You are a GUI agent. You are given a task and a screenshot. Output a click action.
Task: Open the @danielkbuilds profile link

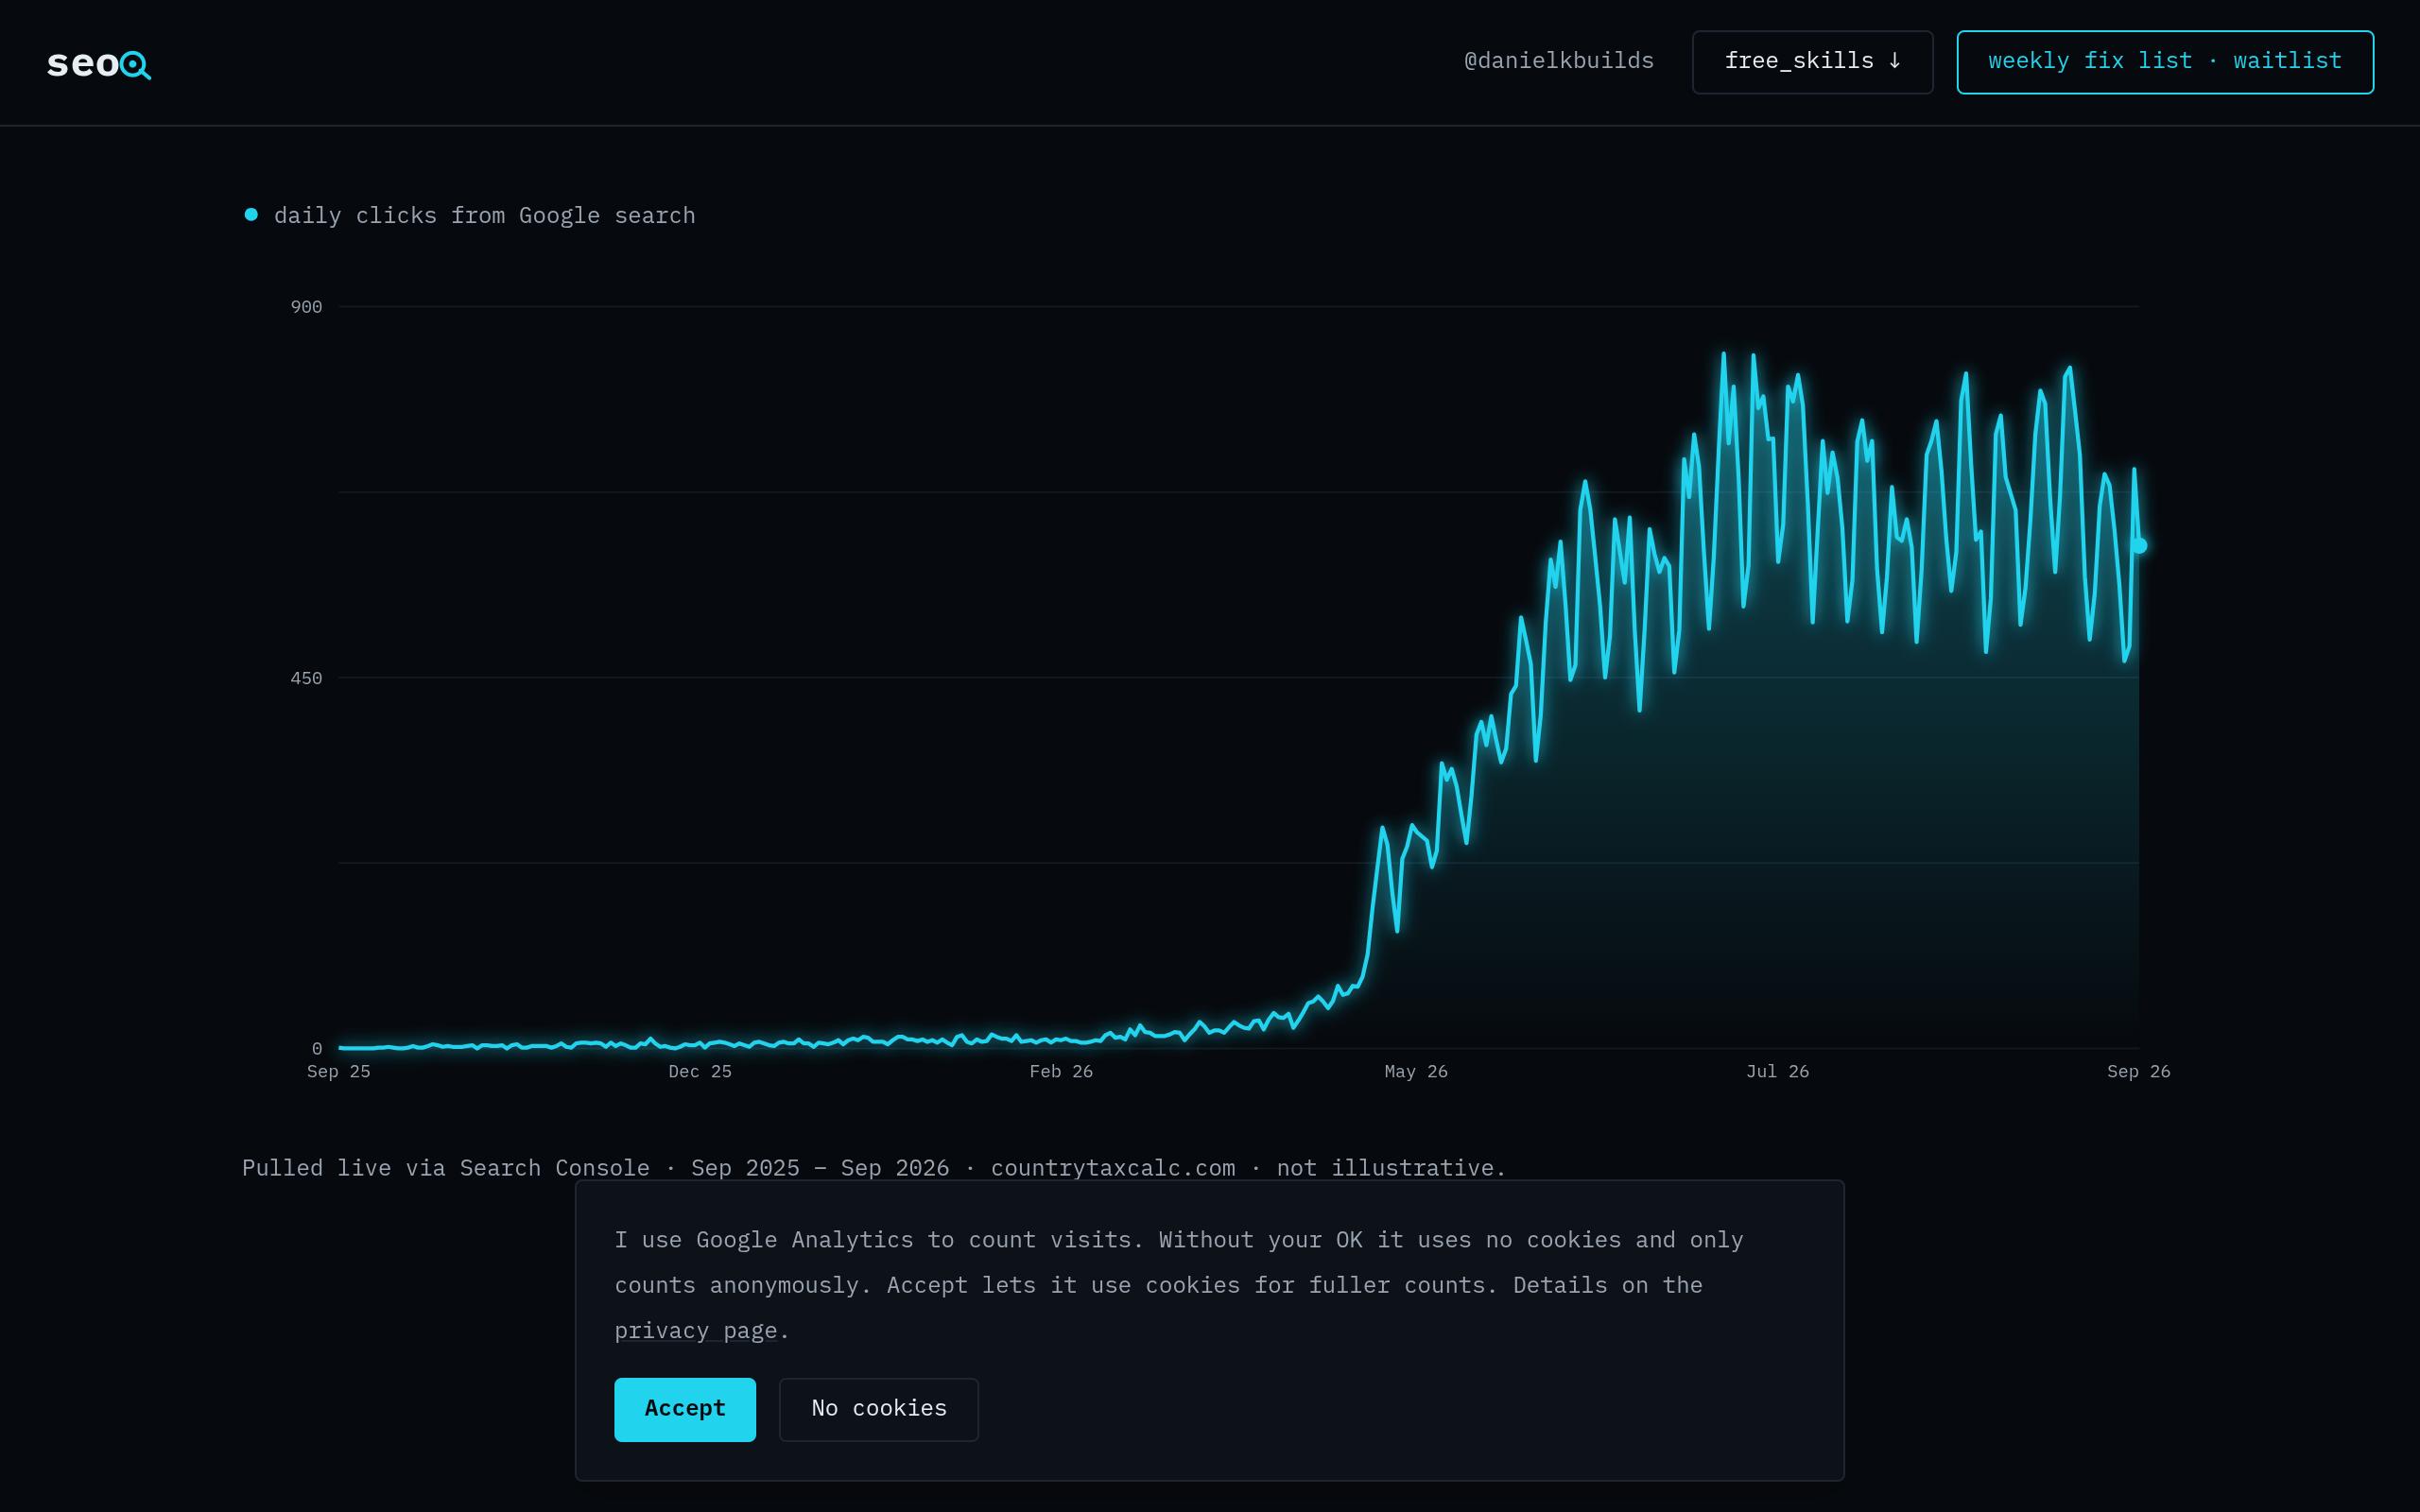click(1558, 61)
